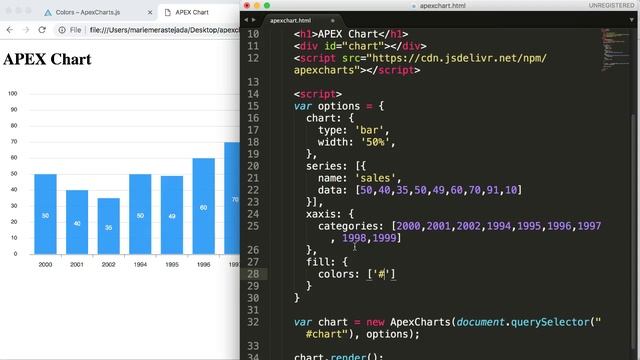The width and height of the screenshot is (640, 360).
Task: Click the next tab arrow in Sublime
Action: pyautogui.click(x=253, y=20)
